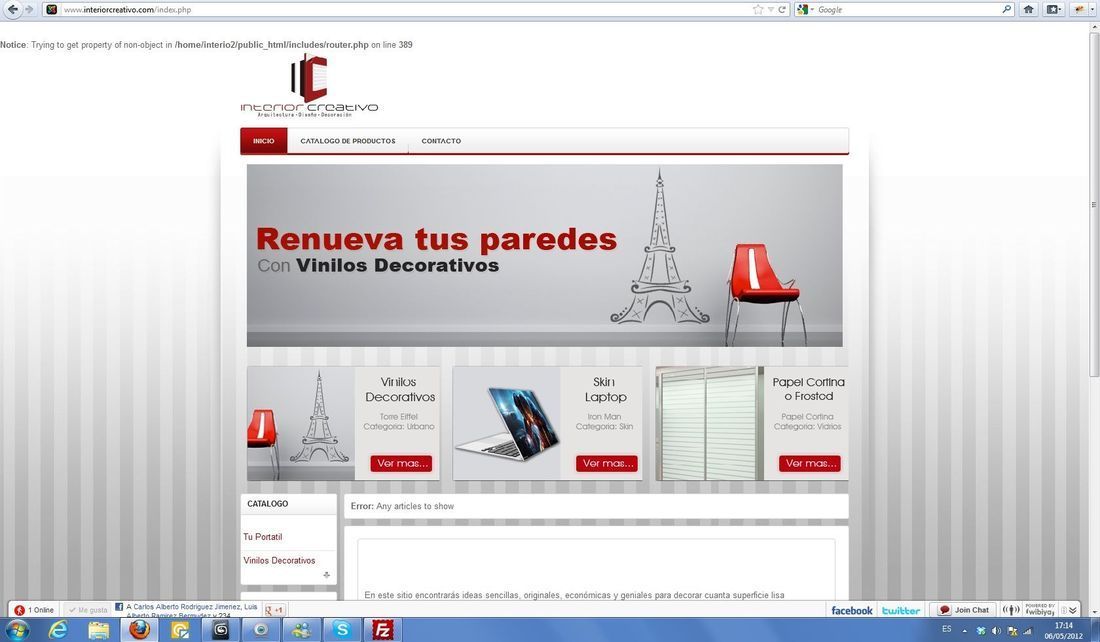Click Ver mas under Vinilos Decorativos
Screen dimensions: 1100x642
tap(401, 463)
